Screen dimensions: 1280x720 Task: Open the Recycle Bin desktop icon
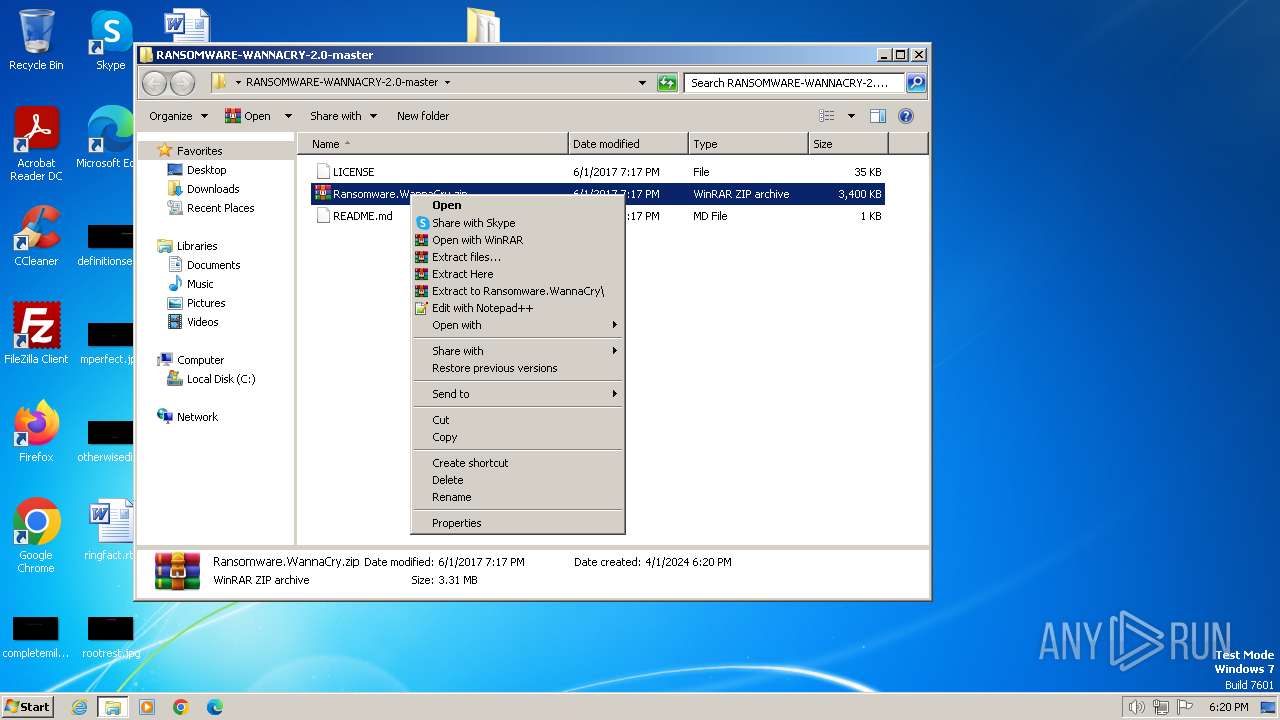(x=36, y=40)
